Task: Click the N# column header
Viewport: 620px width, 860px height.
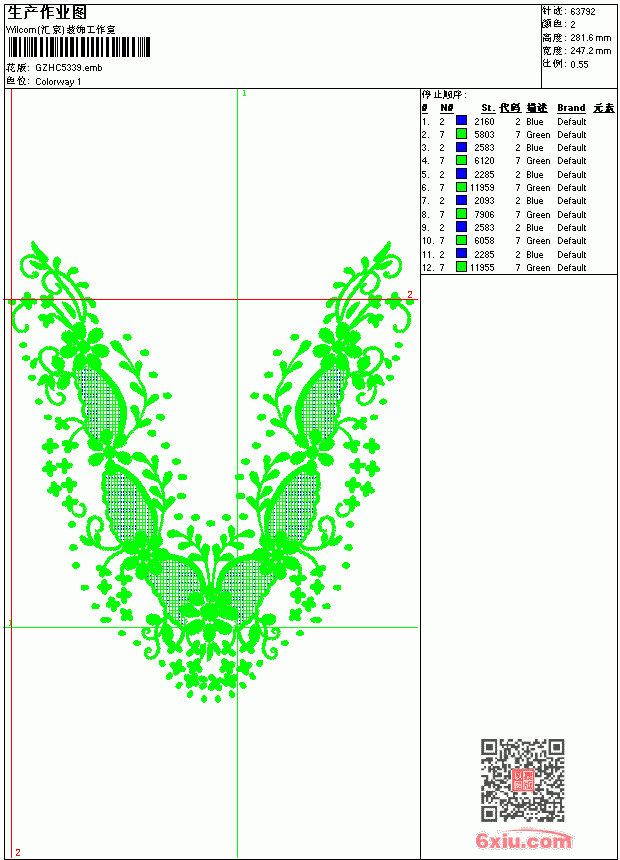Action: tap(447, 108)
